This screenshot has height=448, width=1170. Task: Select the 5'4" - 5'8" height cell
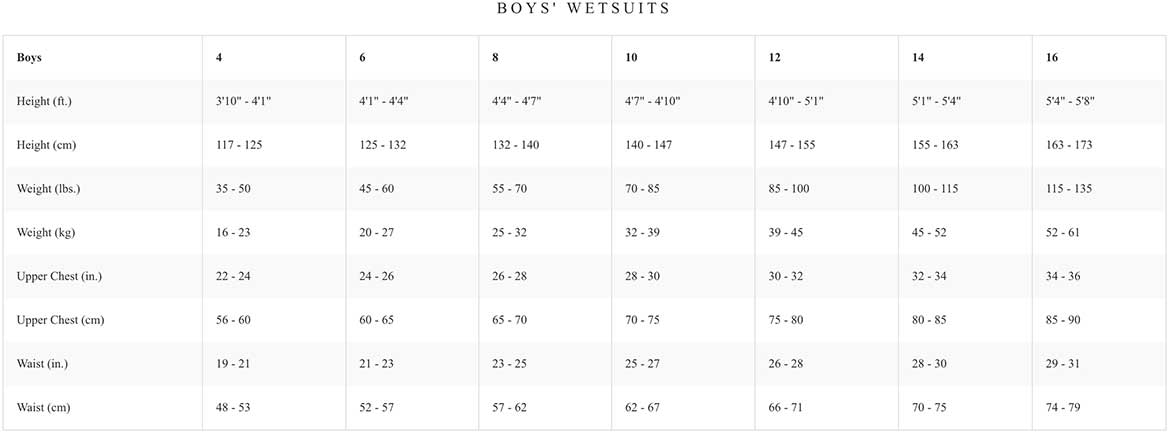(1071, 102)
